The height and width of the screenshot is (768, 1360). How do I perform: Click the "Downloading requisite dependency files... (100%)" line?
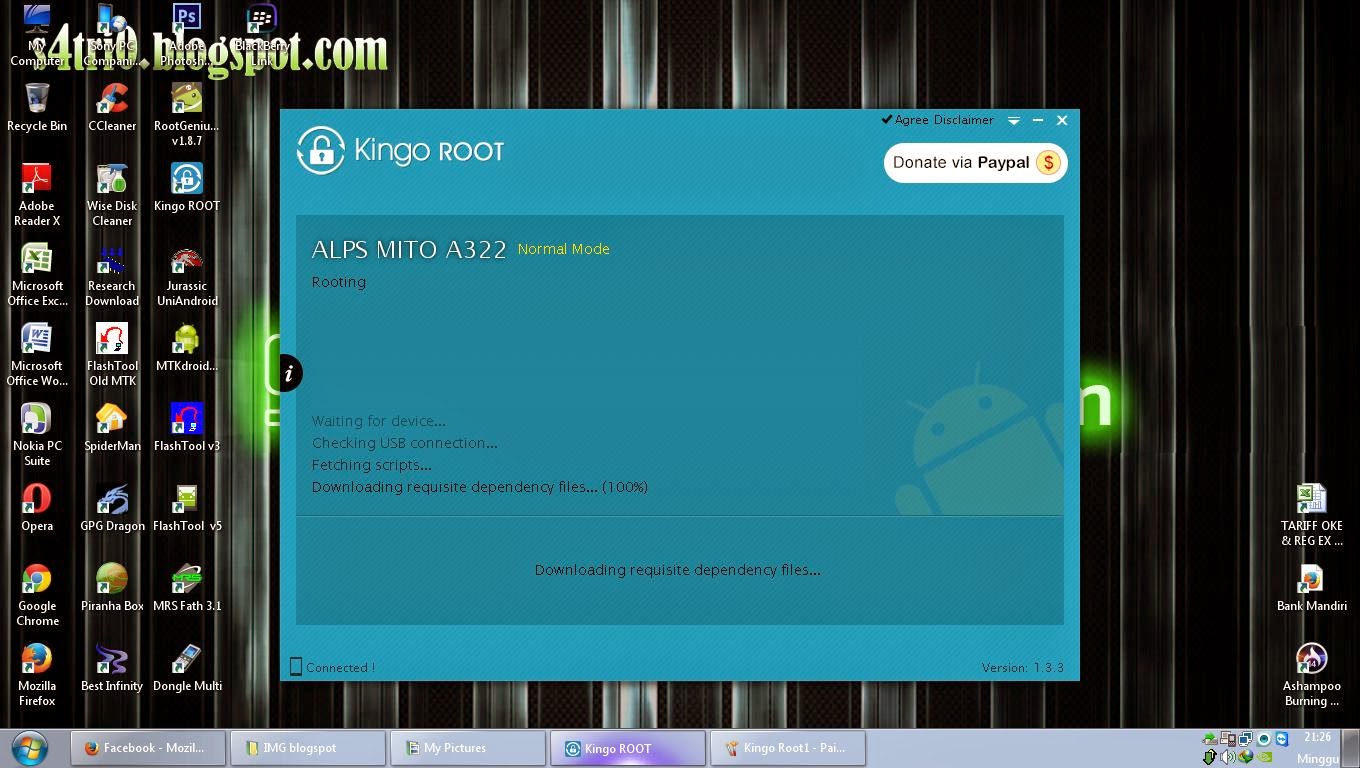pos(479,487)
